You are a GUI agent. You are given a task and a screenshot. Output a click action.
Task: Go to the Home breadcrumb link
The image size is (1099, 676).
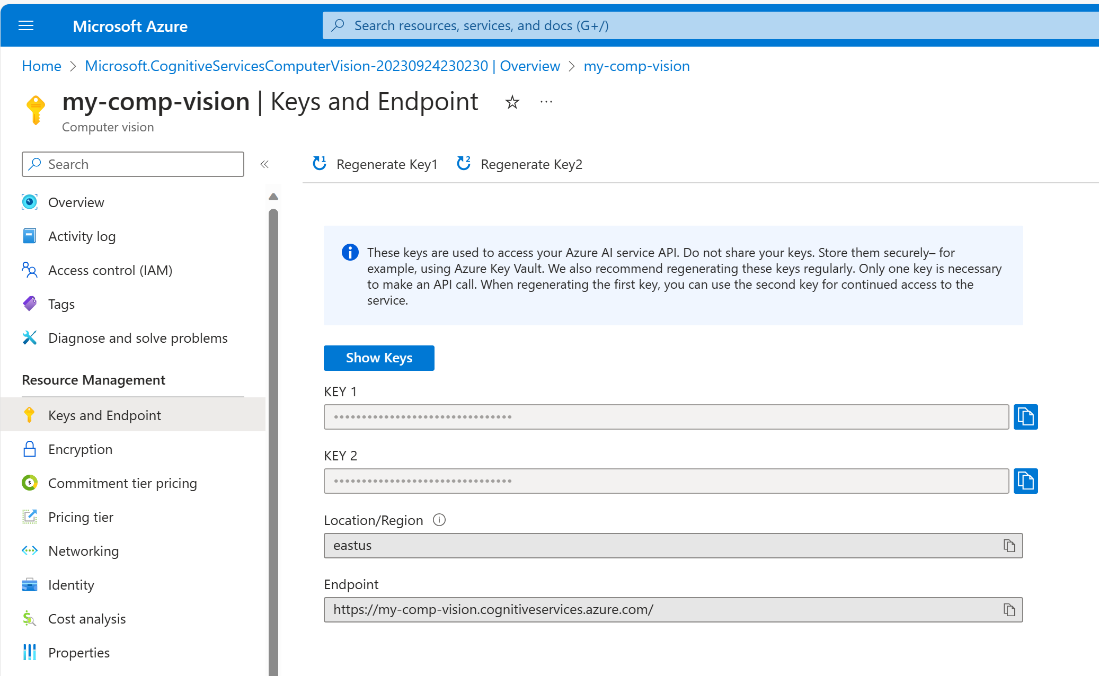pyautogui.click(x=41, y=66)
